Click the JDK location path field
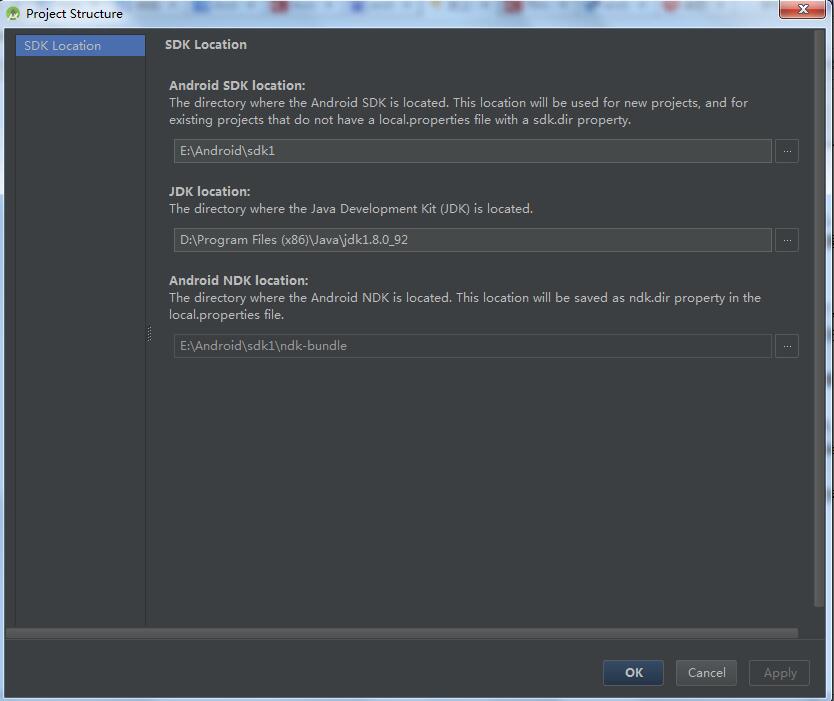Viewport: 834px width, 701px height. pyautogui.click(x=472, y=240)
